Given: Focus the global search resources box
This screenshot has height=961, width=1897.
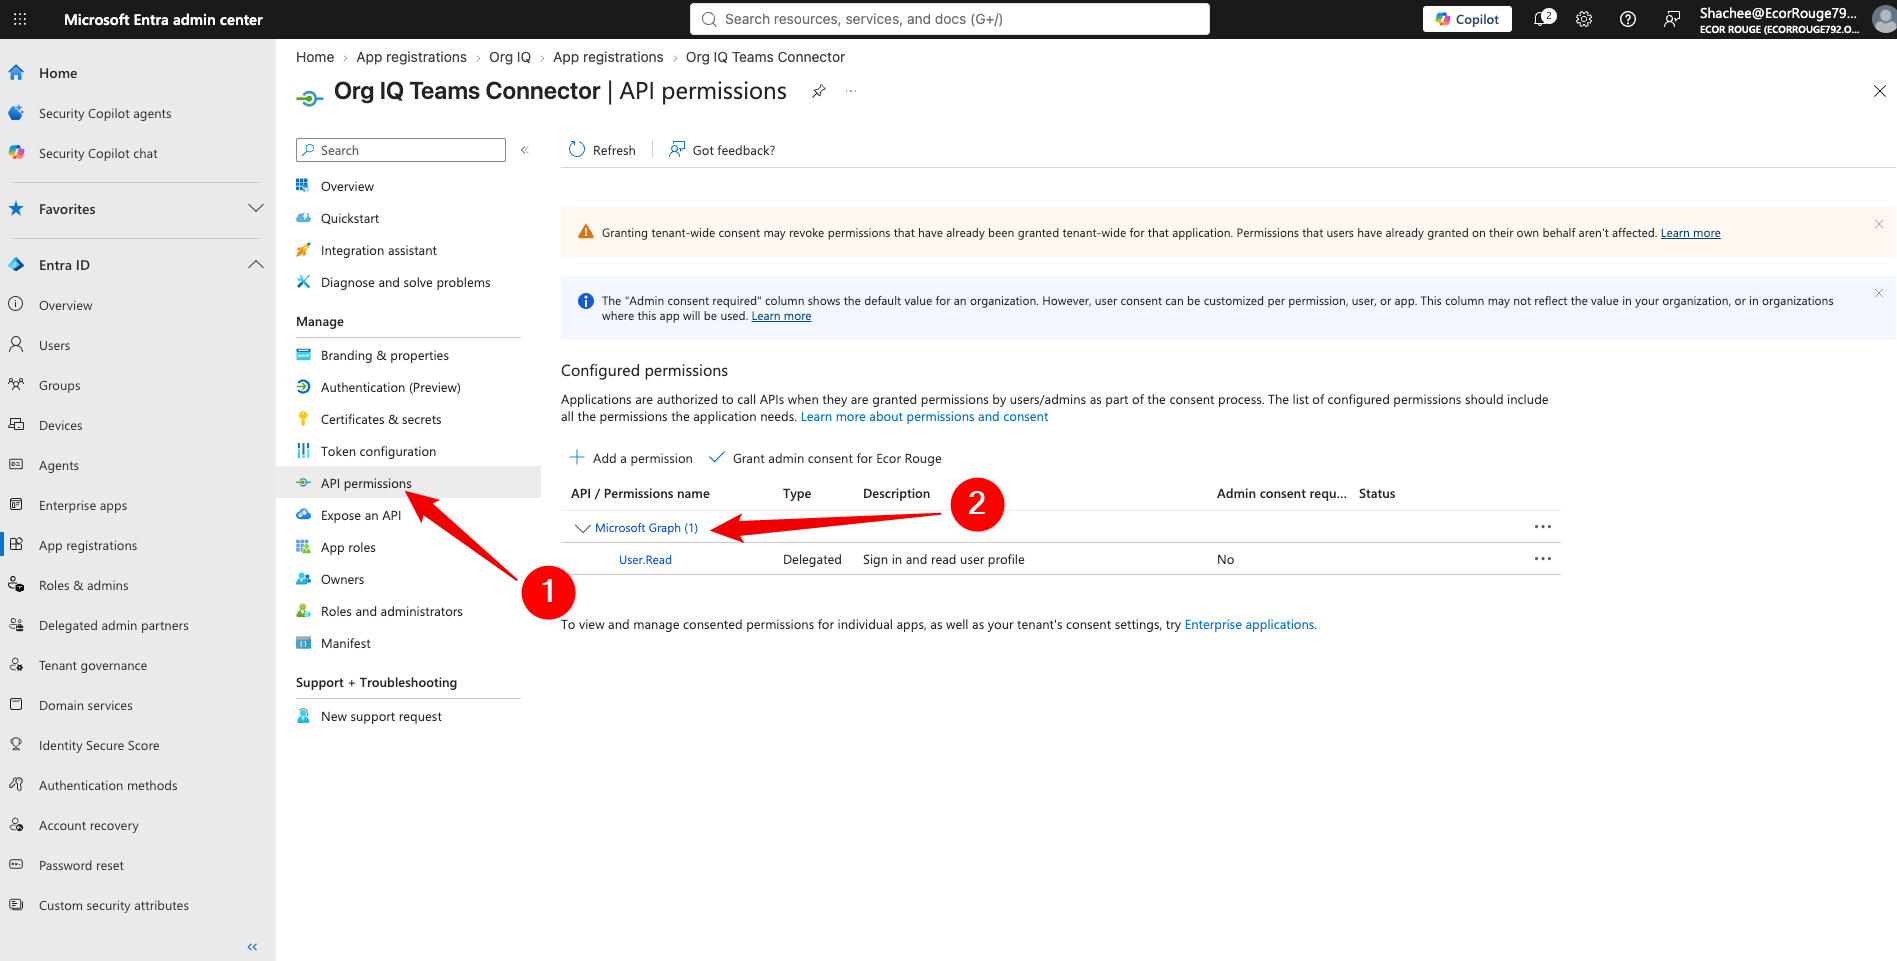Looking at the screenshot, I should click(950, 19).
